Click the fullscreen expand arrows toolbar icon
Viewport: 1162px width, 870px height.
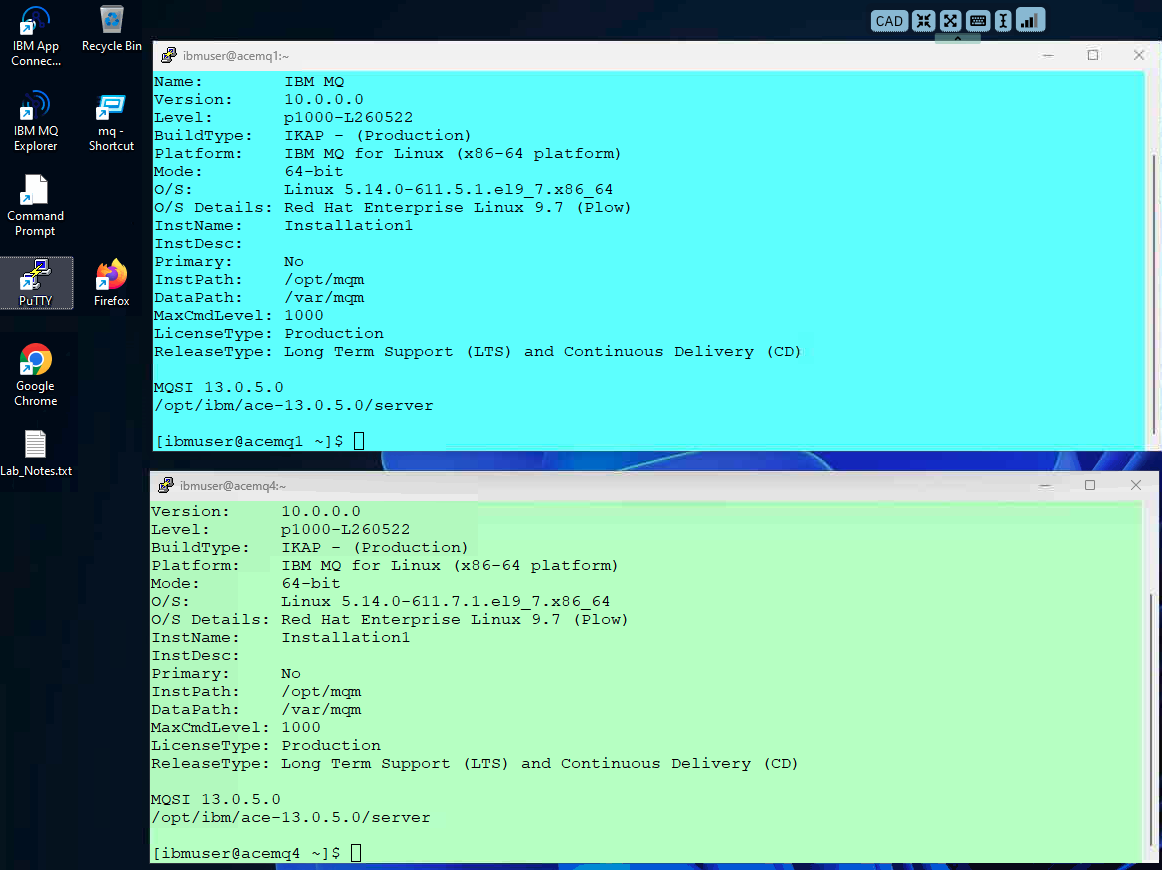(951, 21)
